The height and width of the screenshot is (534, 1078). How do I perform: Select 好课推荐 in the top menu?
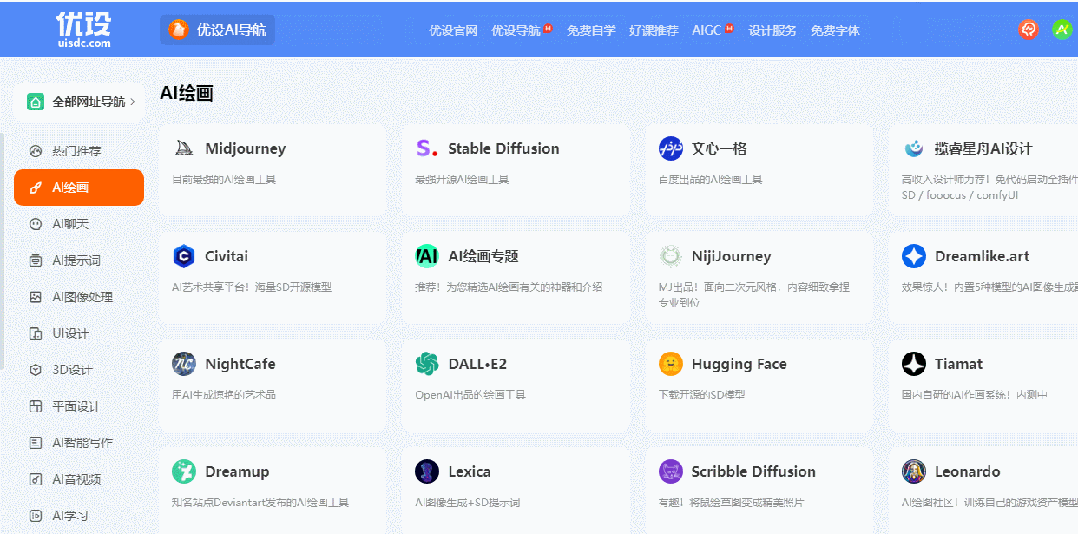coord(654,30)
